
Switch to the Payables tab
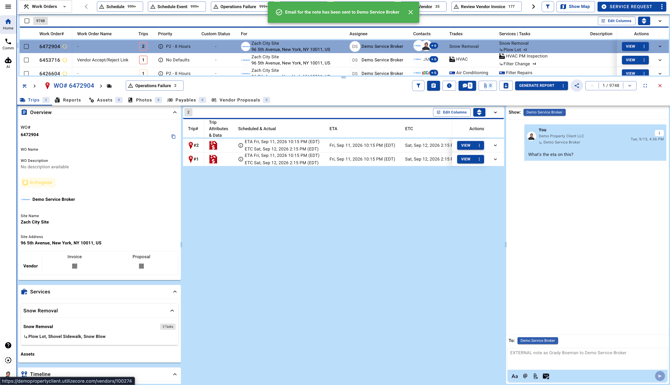[x=186, y=100]
